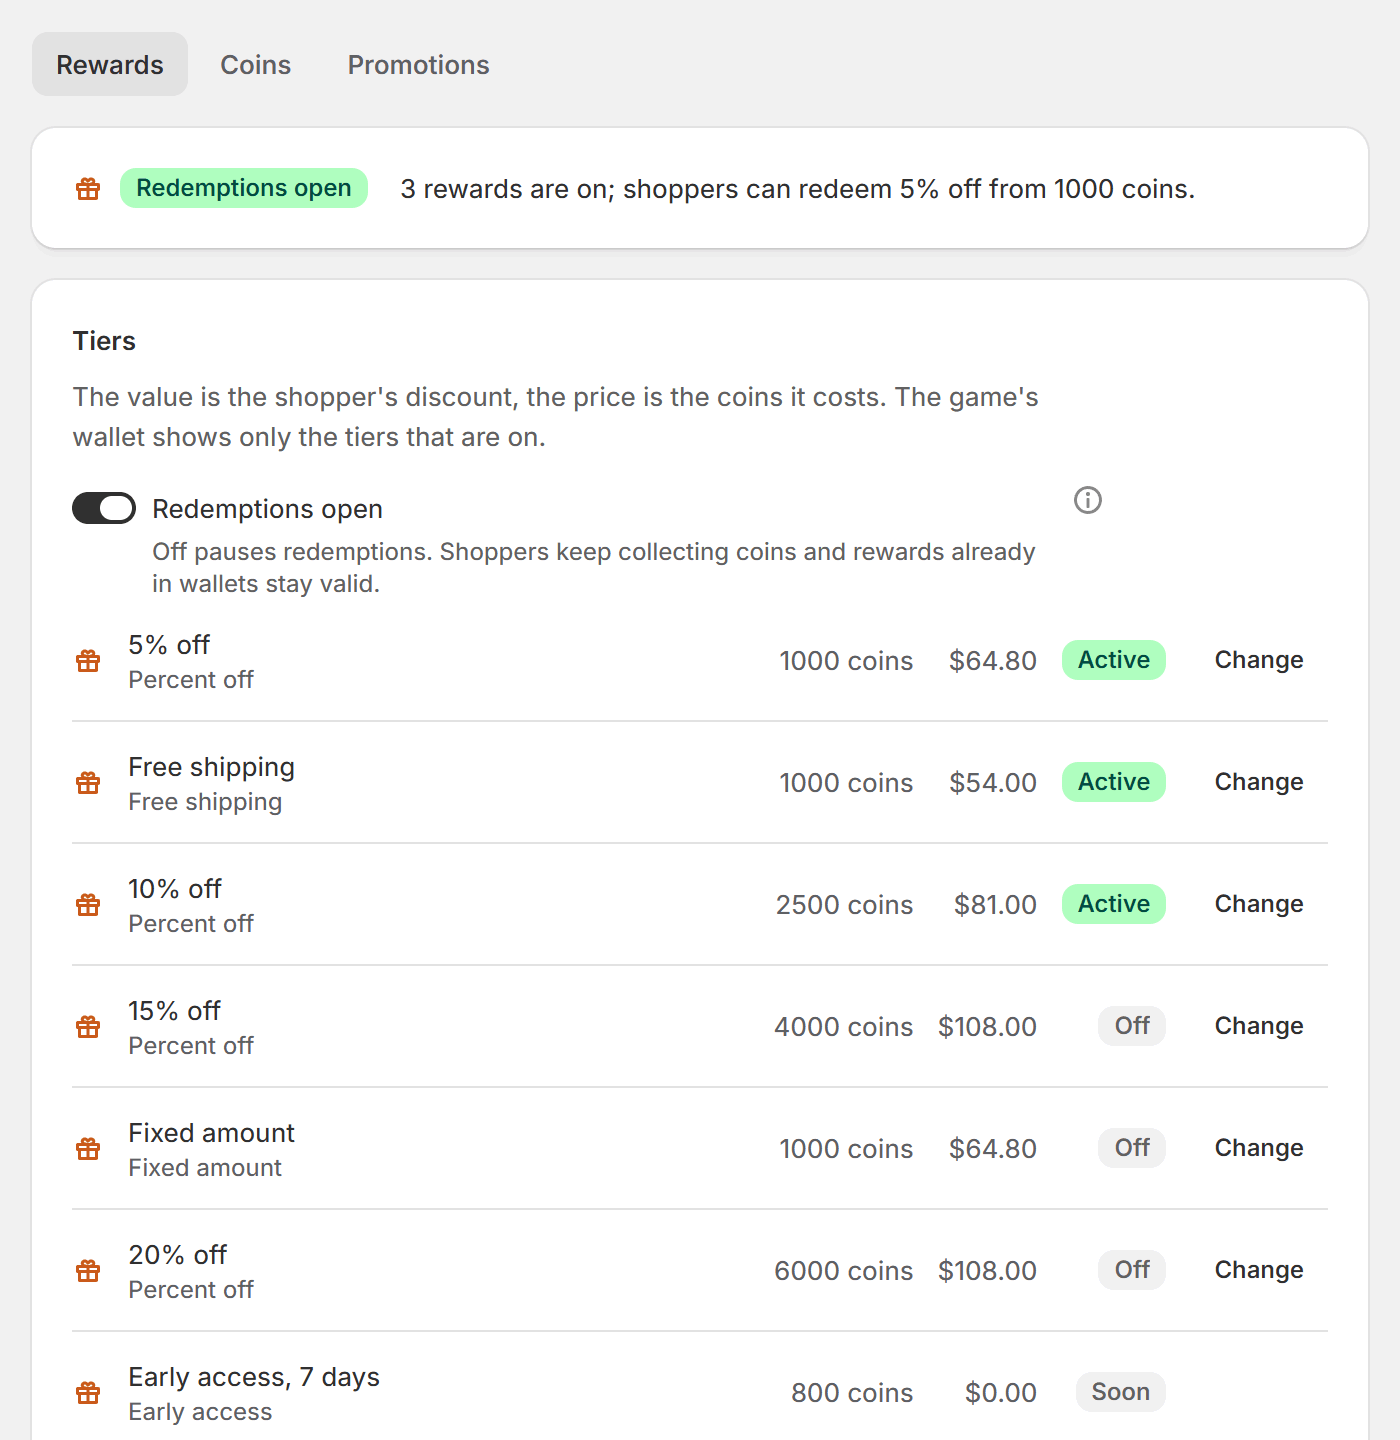Change the 15% off tier settings
Image resolution: width=1400 pixels, height=1440 pixels.
click(x=1259, y=1026)
